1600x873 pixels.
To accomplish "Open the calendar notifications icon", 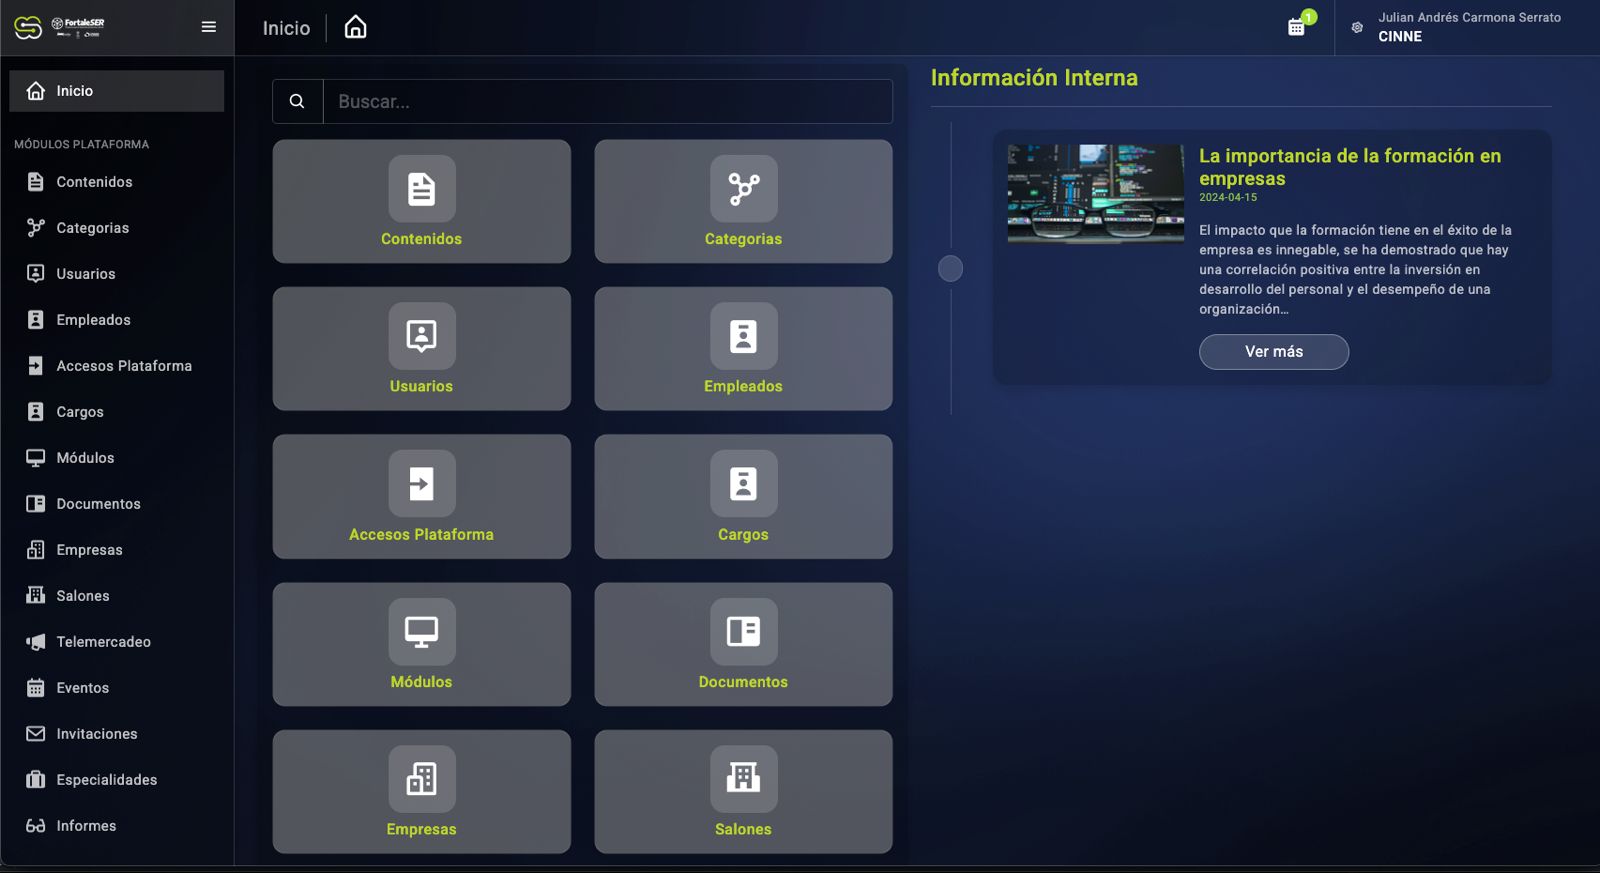I will click(1297, 27).
